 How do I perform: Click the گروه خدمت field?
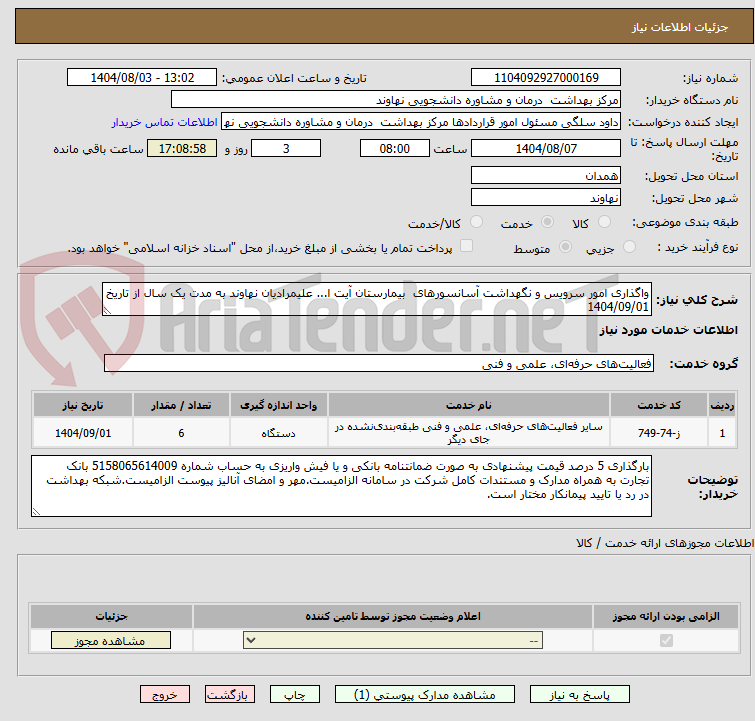pyautogui.click(x=378, y=364)
